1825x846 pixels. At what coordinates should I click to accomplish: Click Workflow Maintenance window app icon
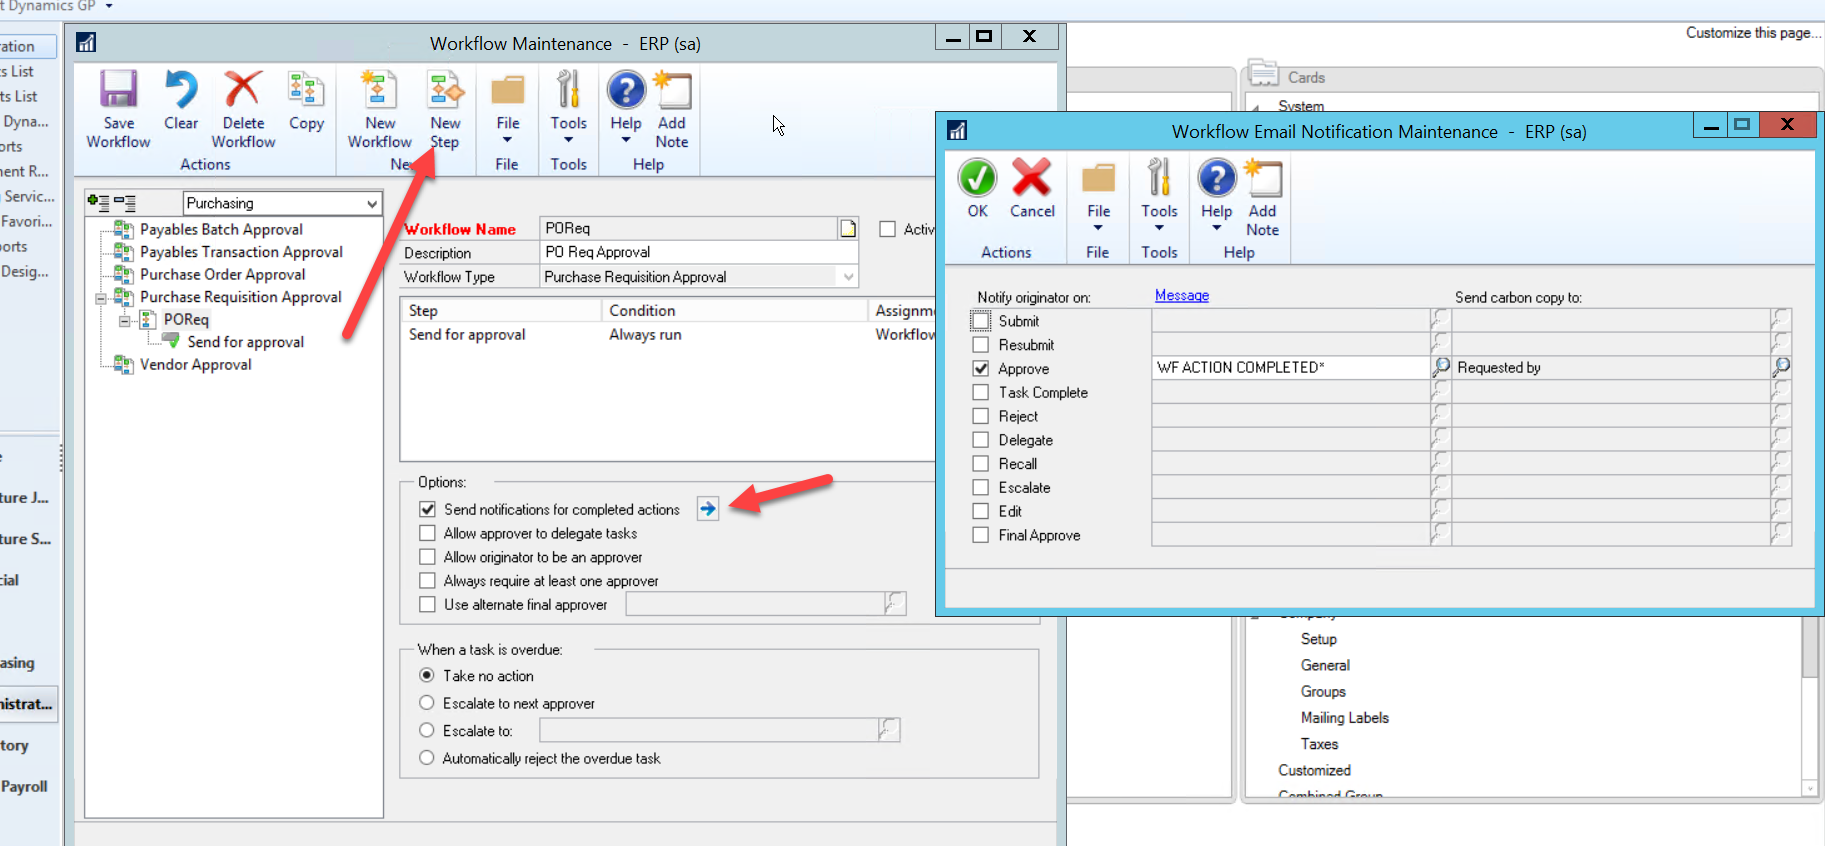[86, 43]
